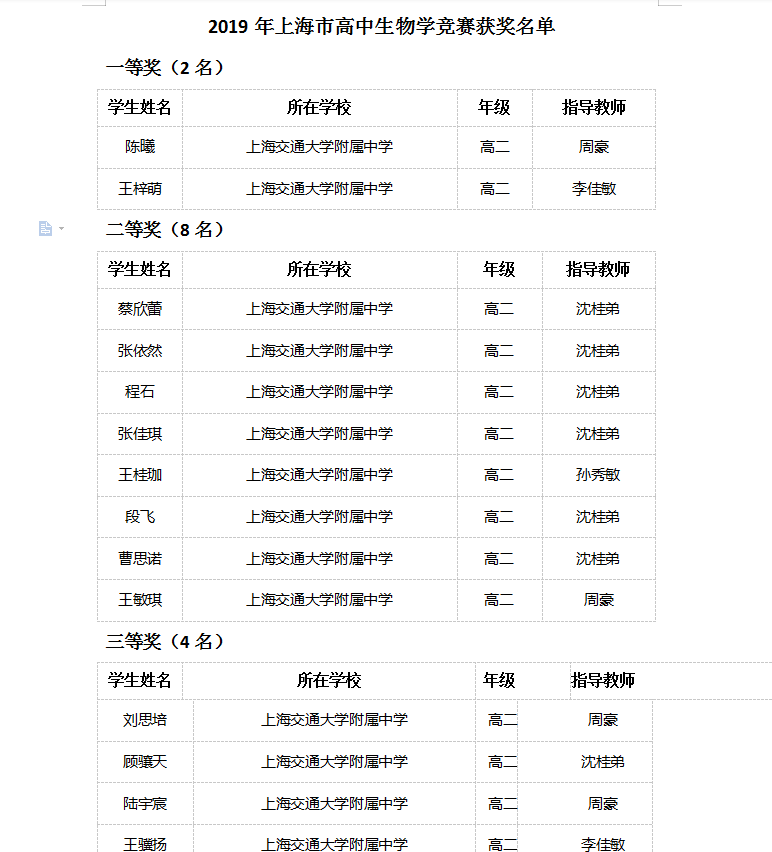Click the school cell in 张佳琪's row

click(x=319, y=434)
